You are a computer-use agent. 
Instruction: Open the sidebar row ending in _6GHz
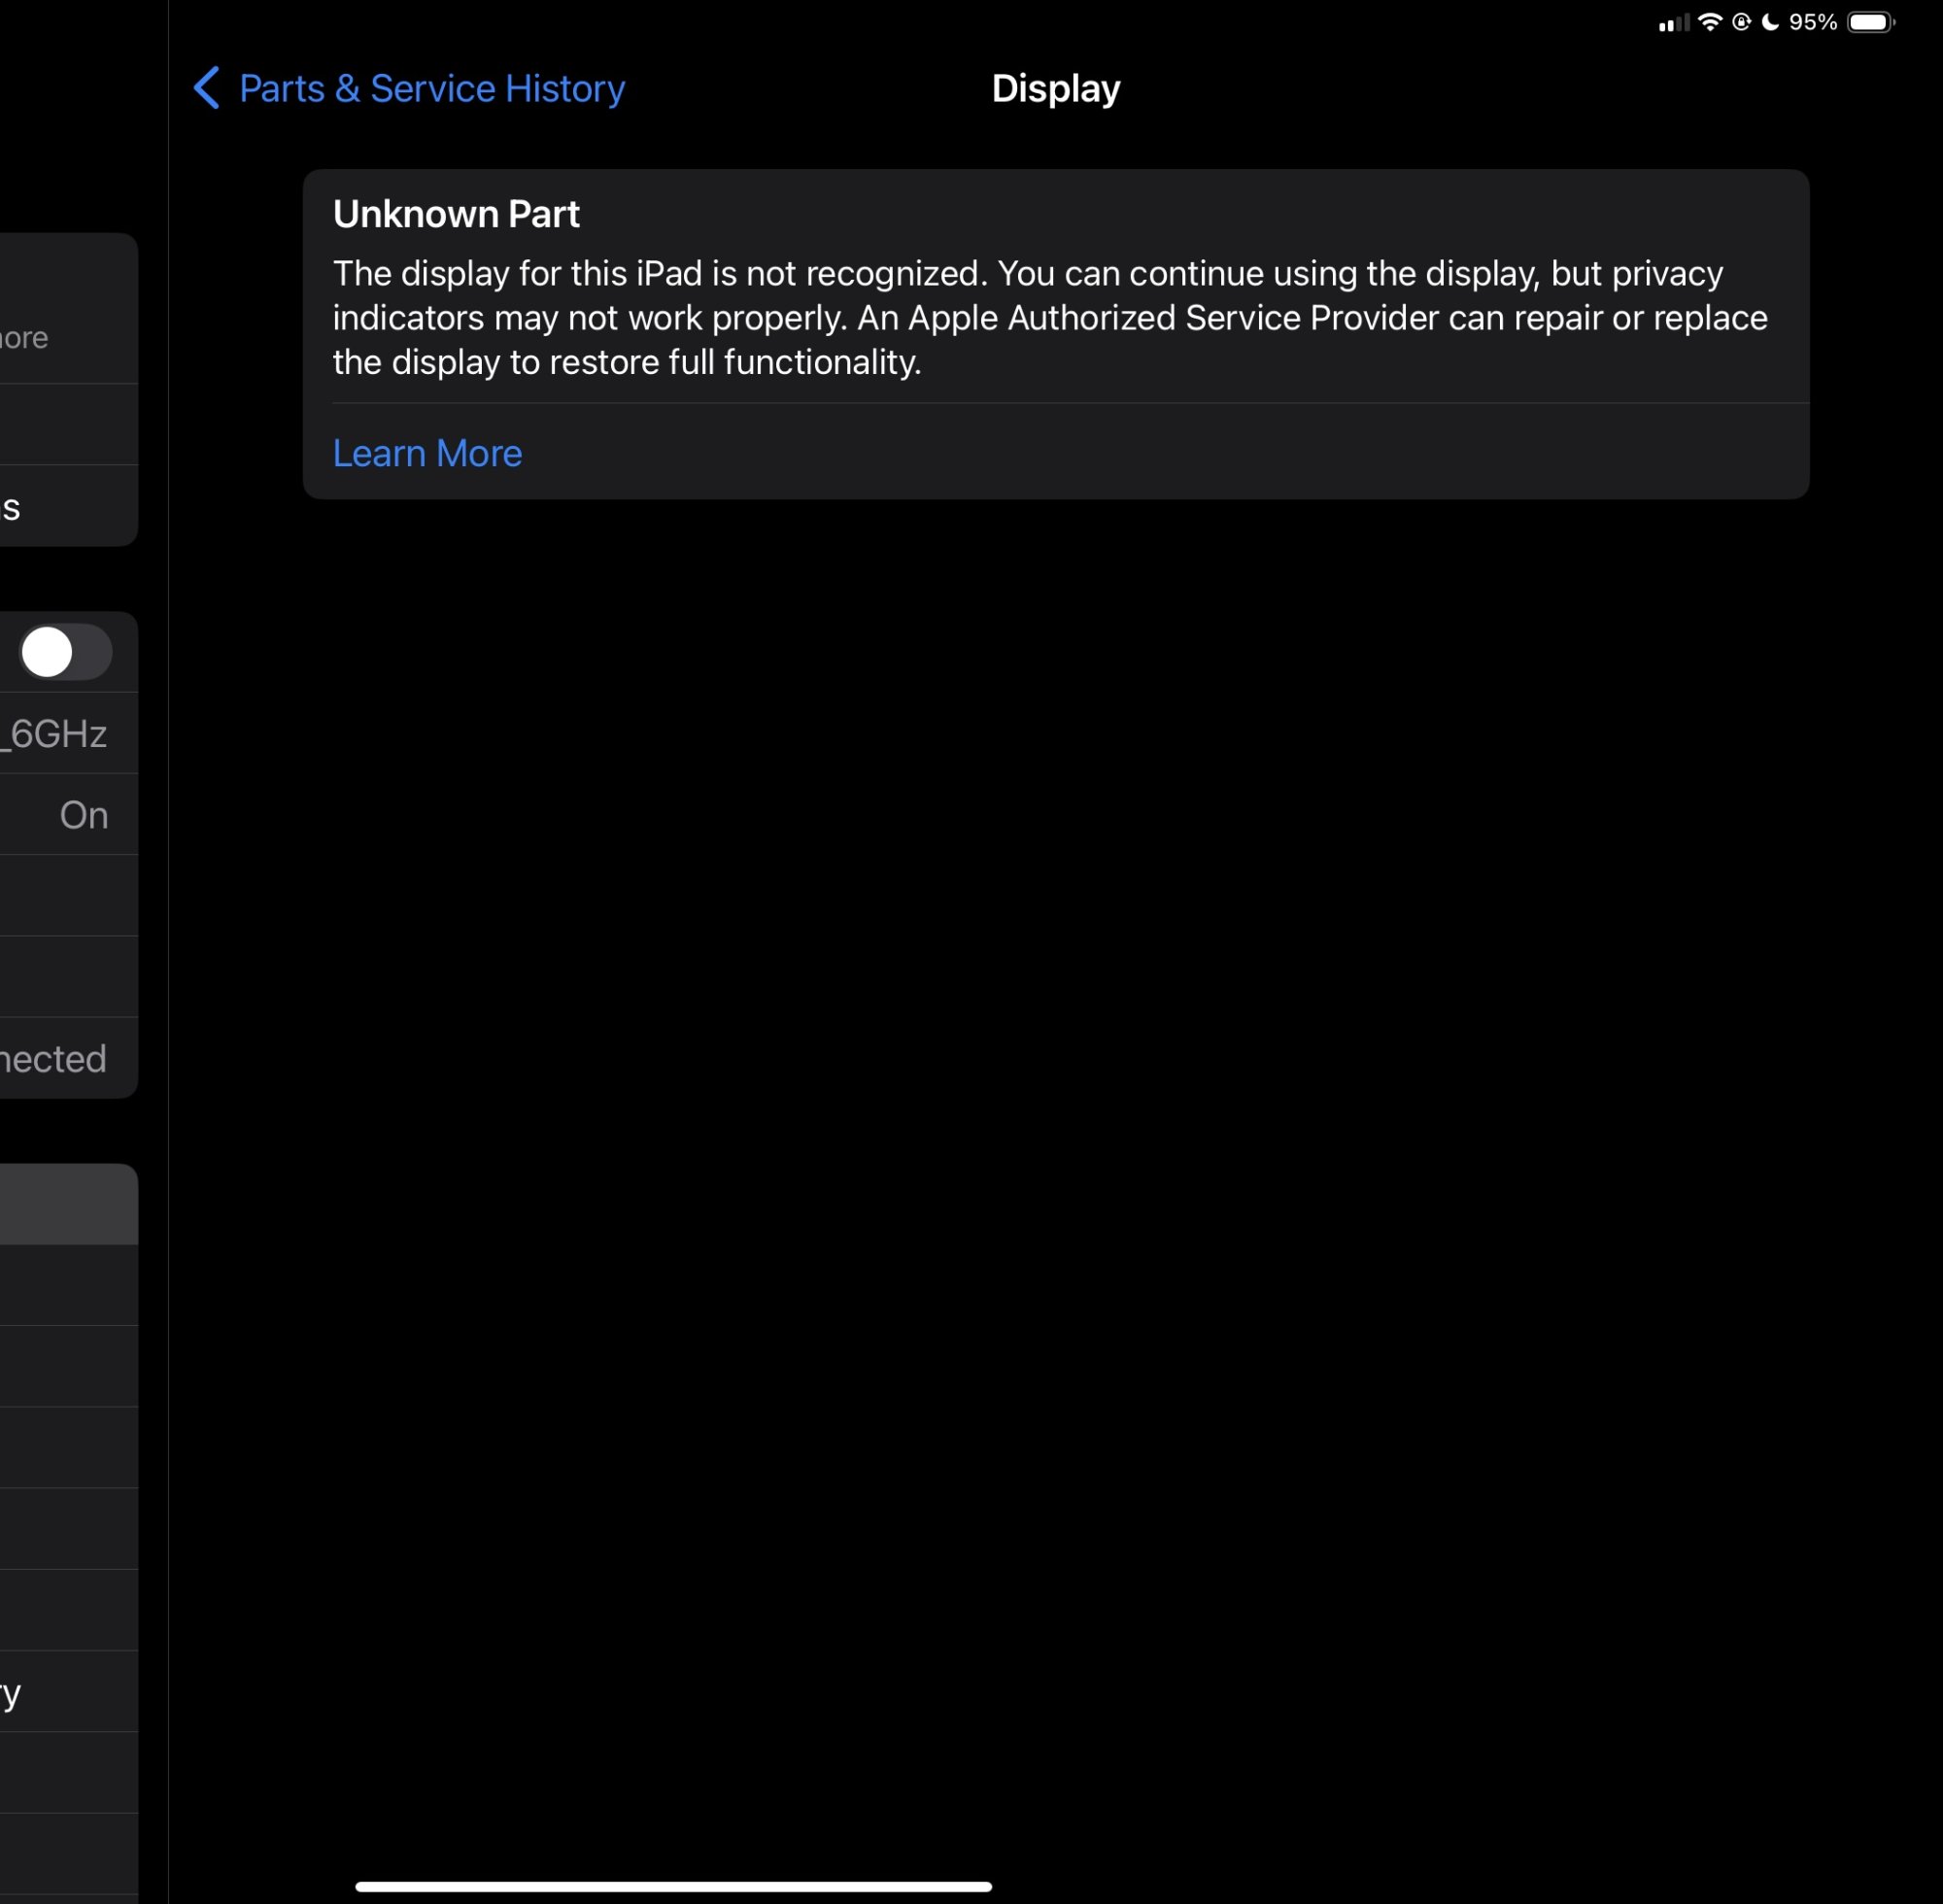tap(60, 733)
